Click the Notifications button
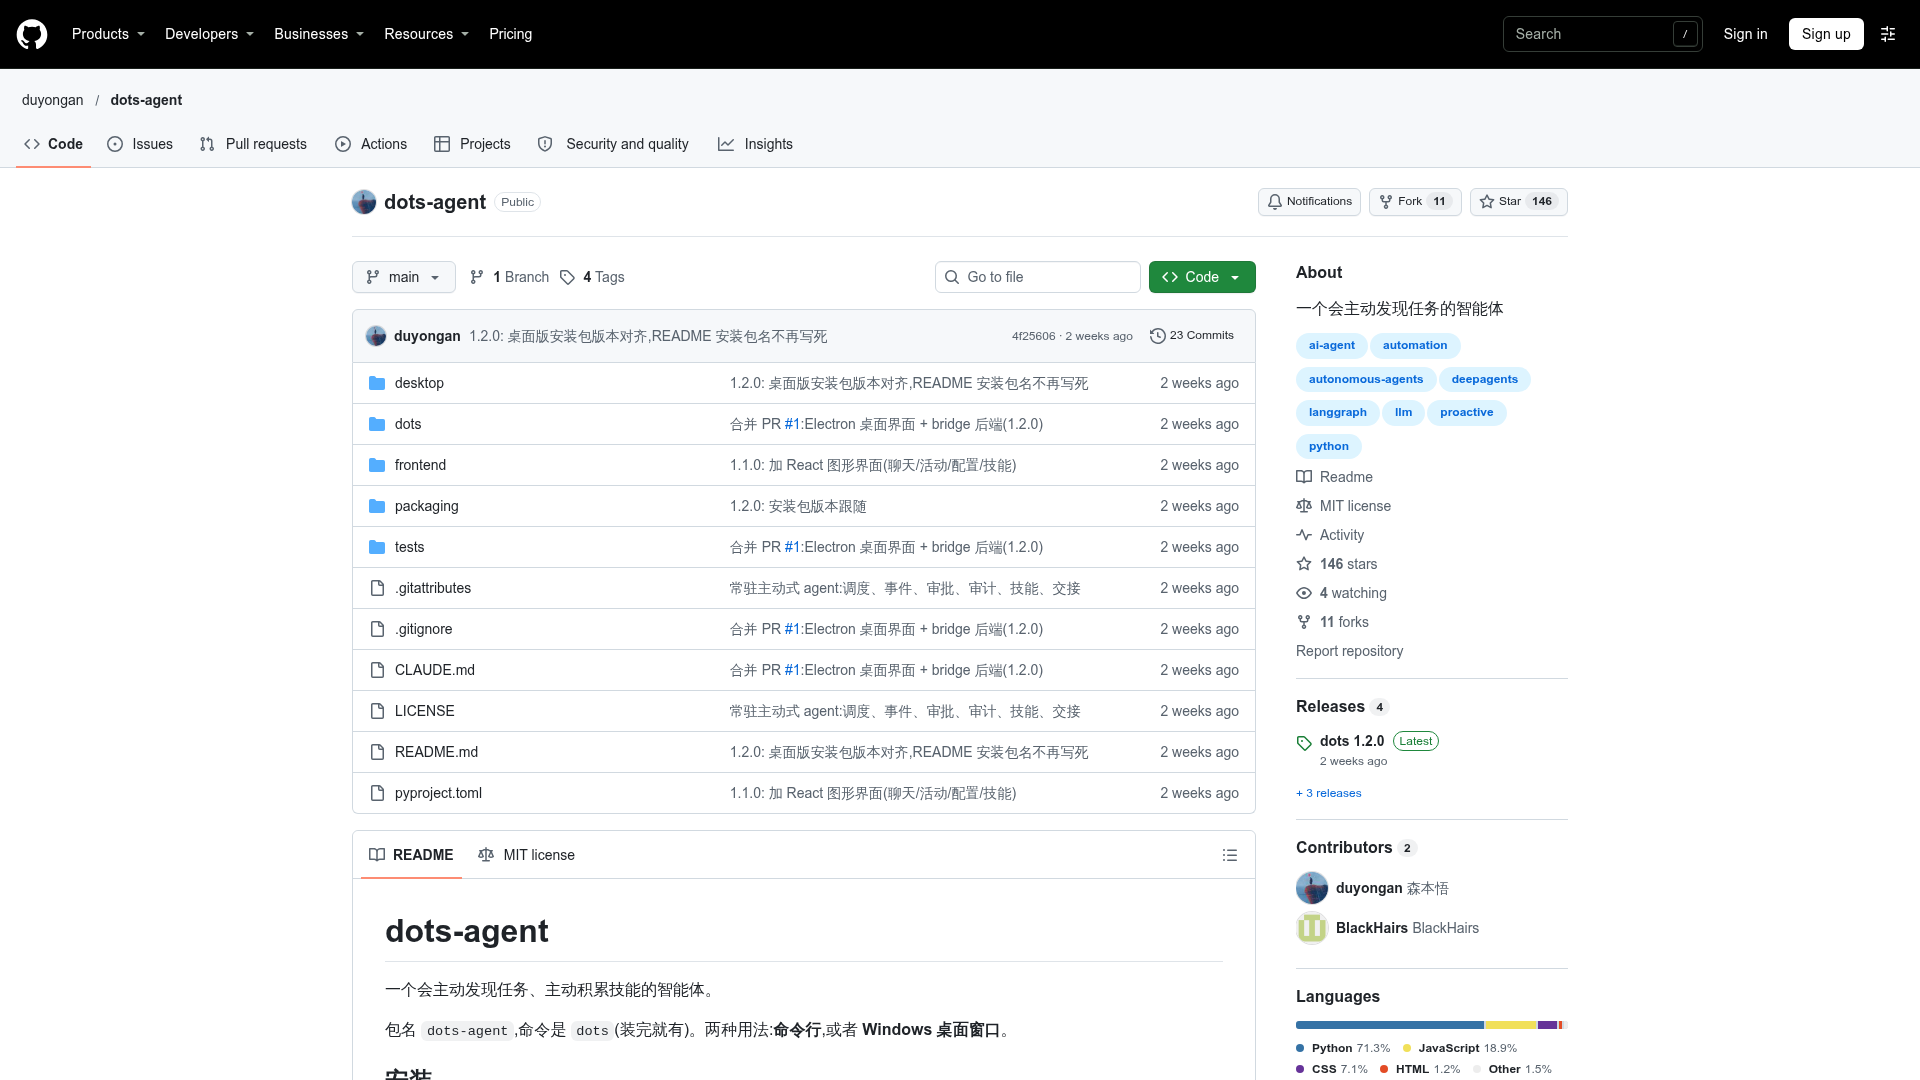 click(x=1309, y=202)
